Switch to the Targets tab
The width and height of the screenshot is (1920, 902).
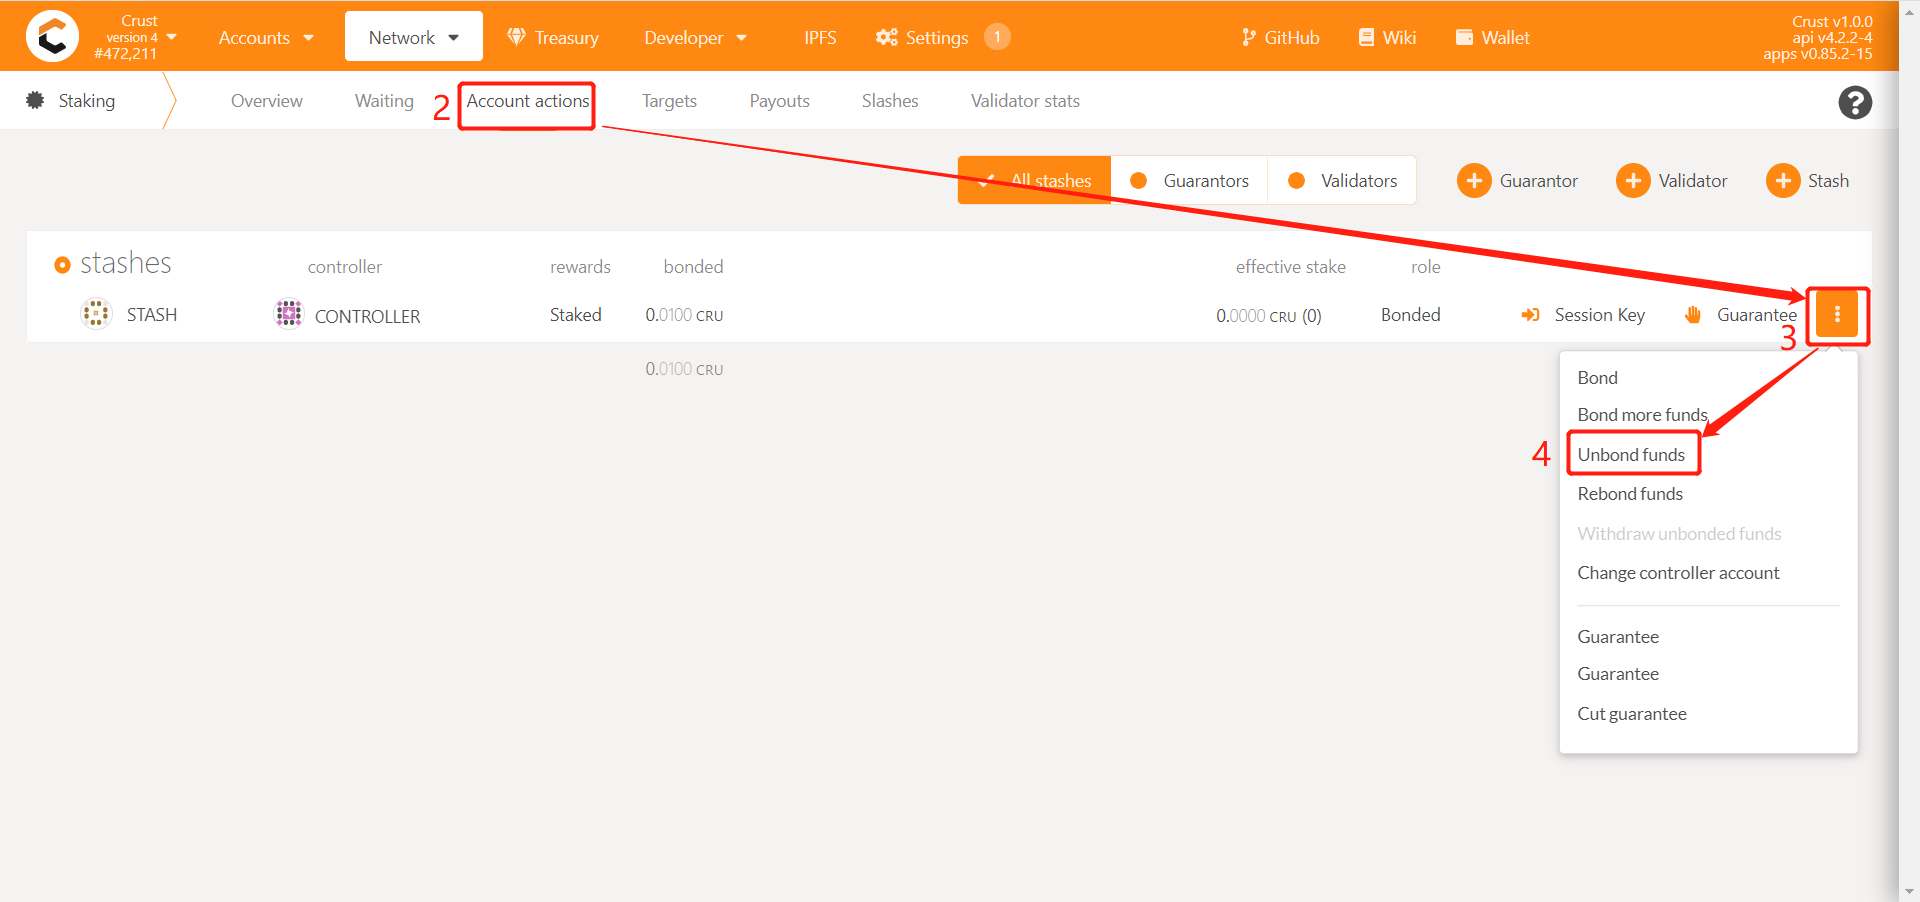[x=669, y=101]
